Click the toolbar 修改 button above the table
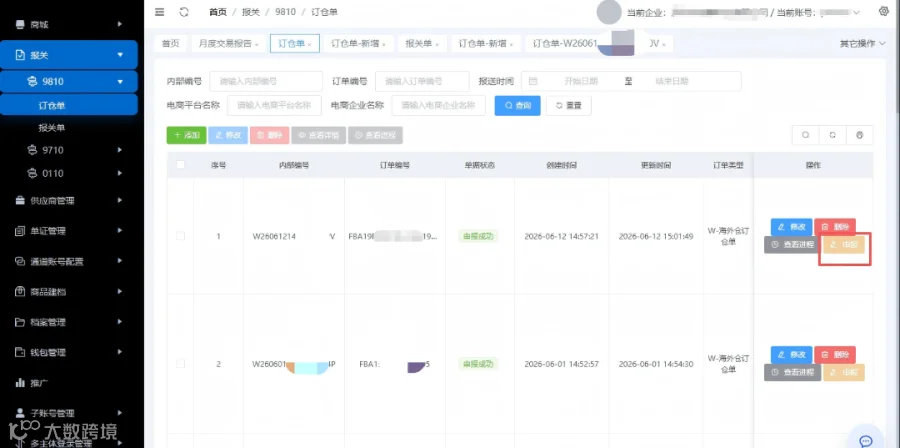 (228, 135)
